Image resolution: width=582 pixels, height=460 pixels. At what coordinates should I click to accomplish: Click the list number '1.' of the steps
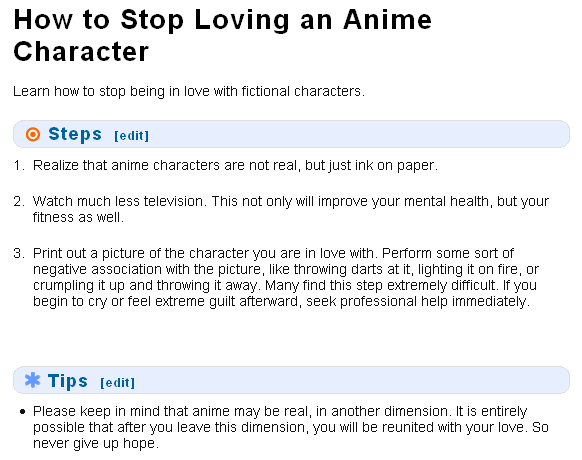(x=19, y=165)
